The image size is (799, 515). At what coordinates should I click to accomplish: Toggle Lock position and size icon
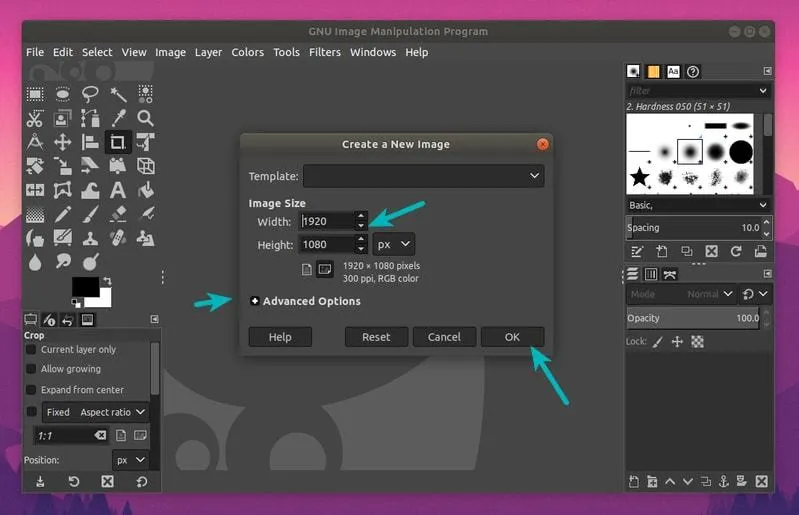click(677, 342)
